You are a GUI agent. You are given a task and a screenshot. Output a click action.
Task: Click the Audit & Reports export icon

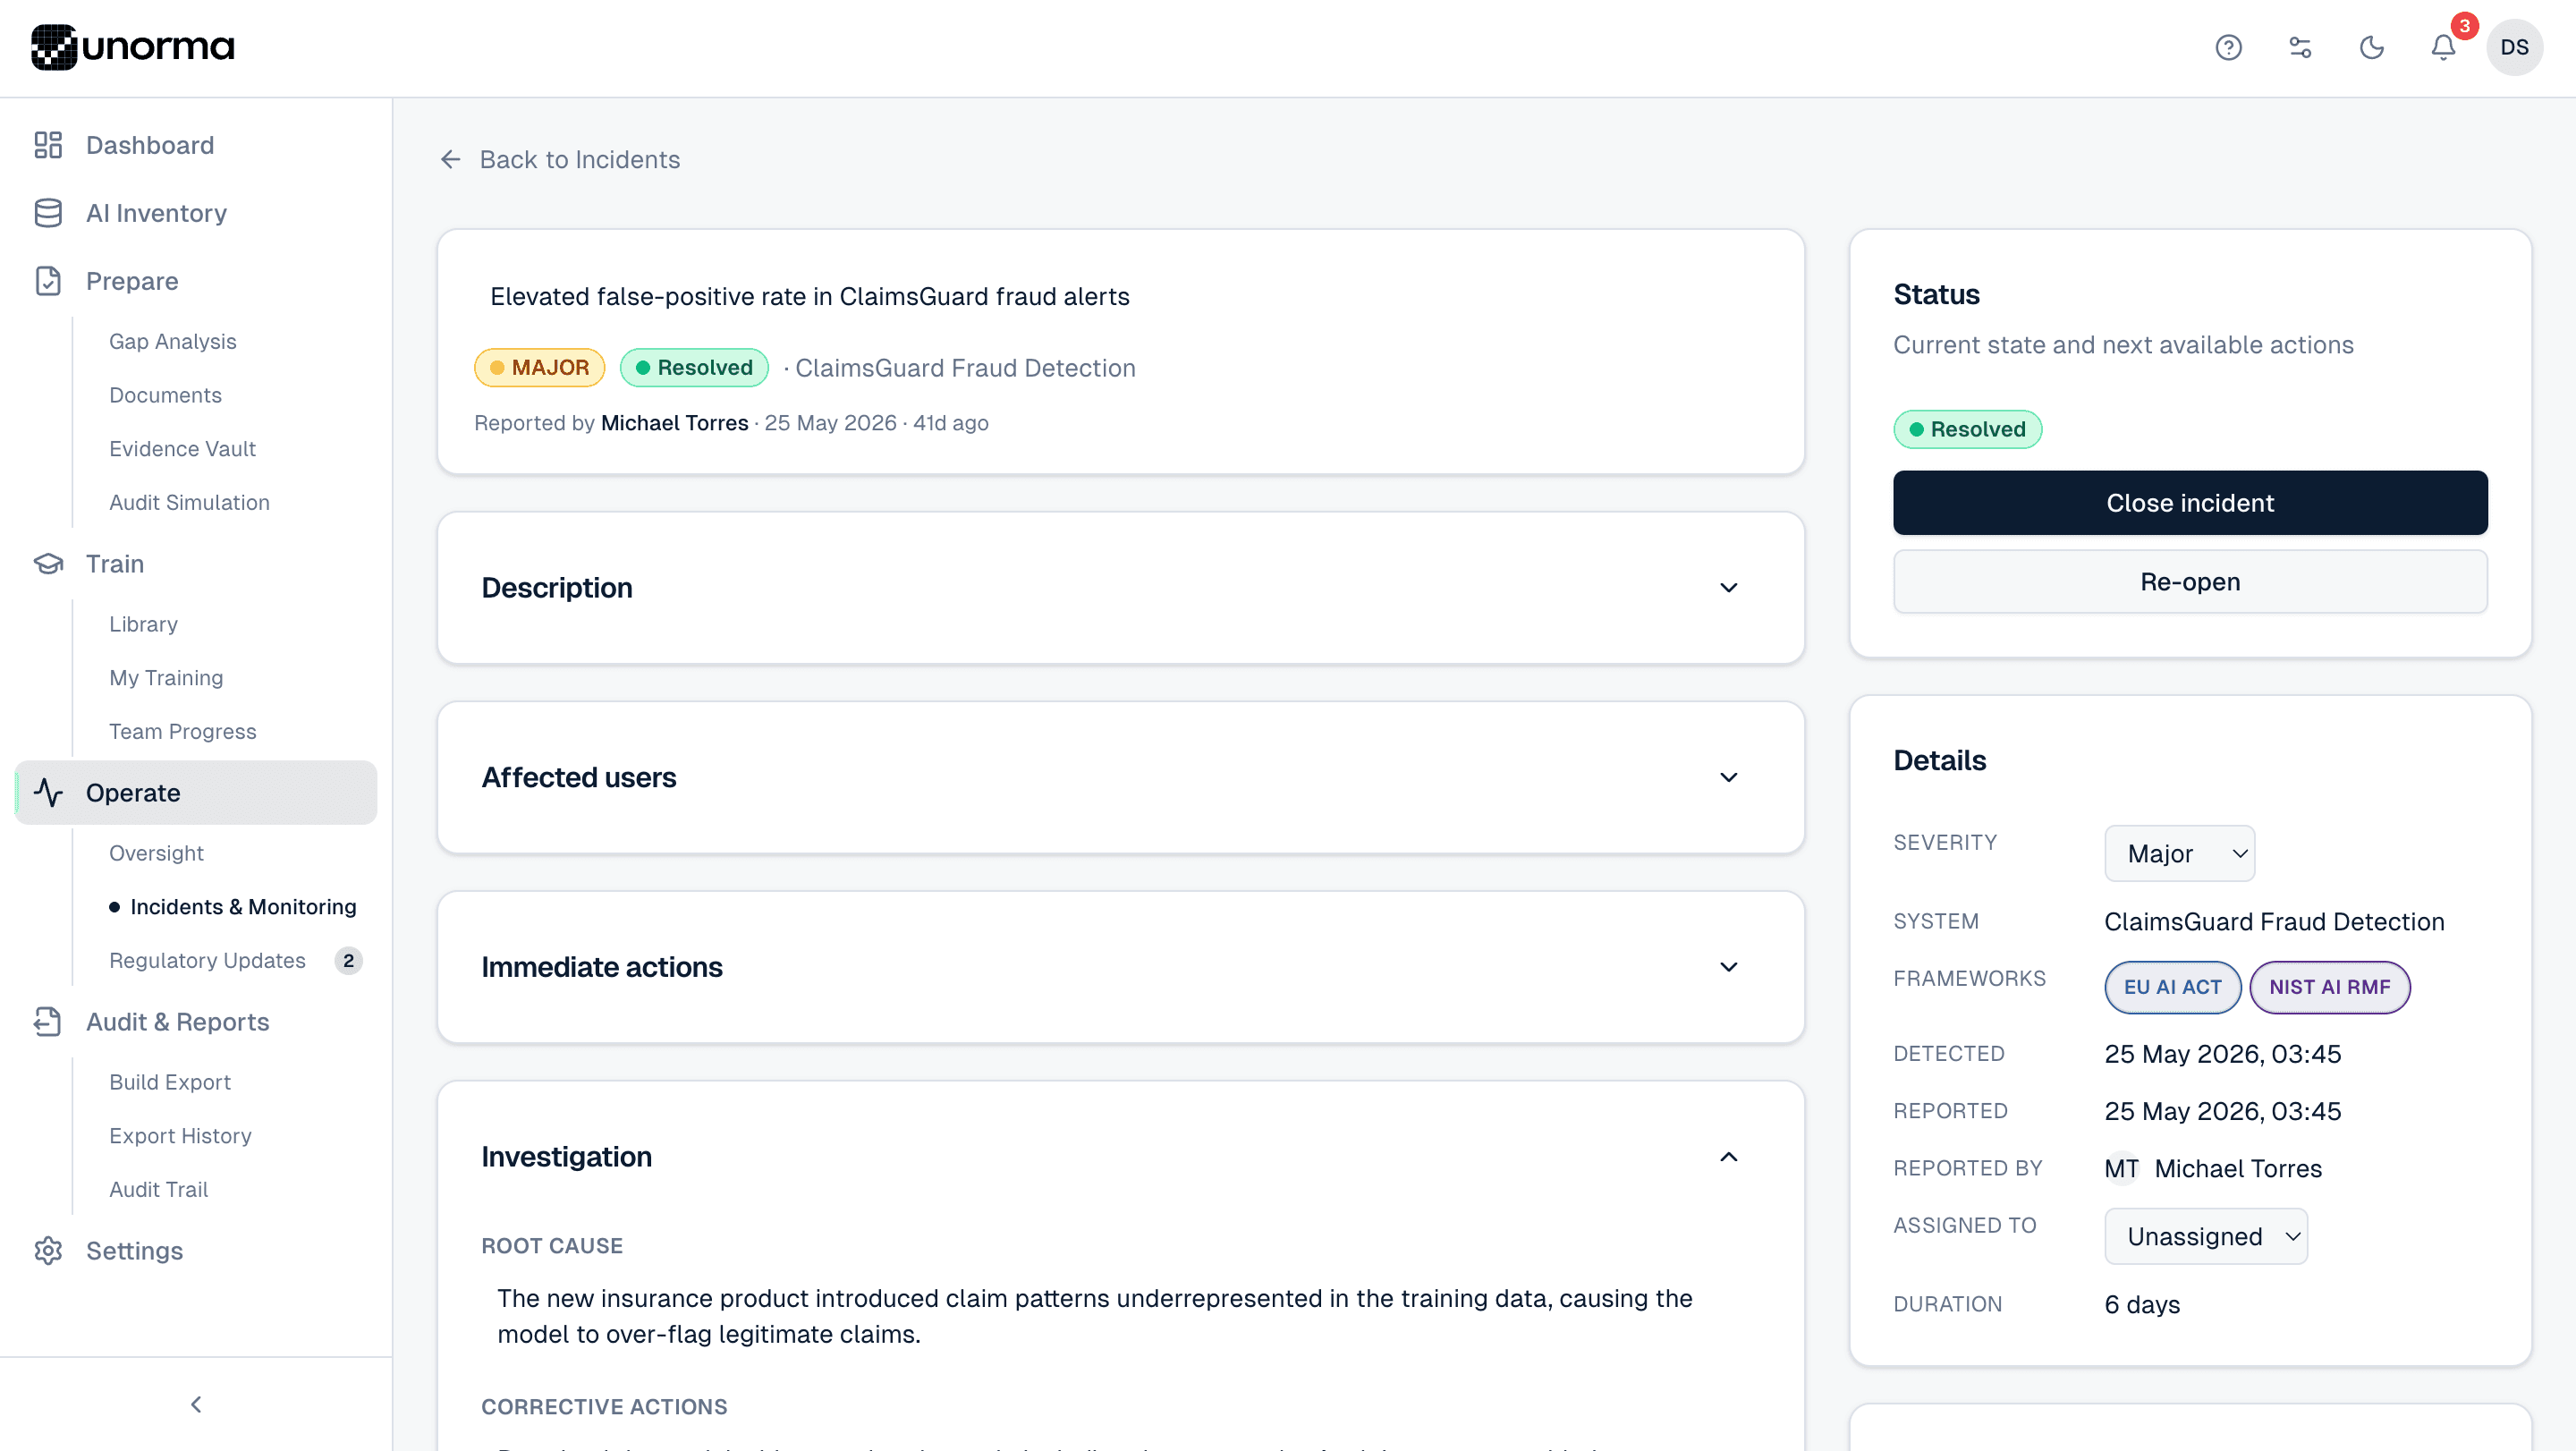pos(48,1022)
